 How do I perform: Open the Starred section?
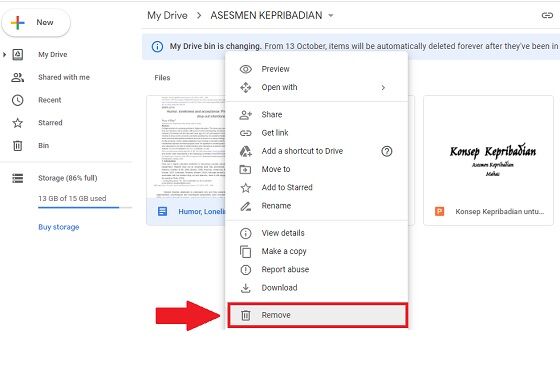tap(50, 123)
